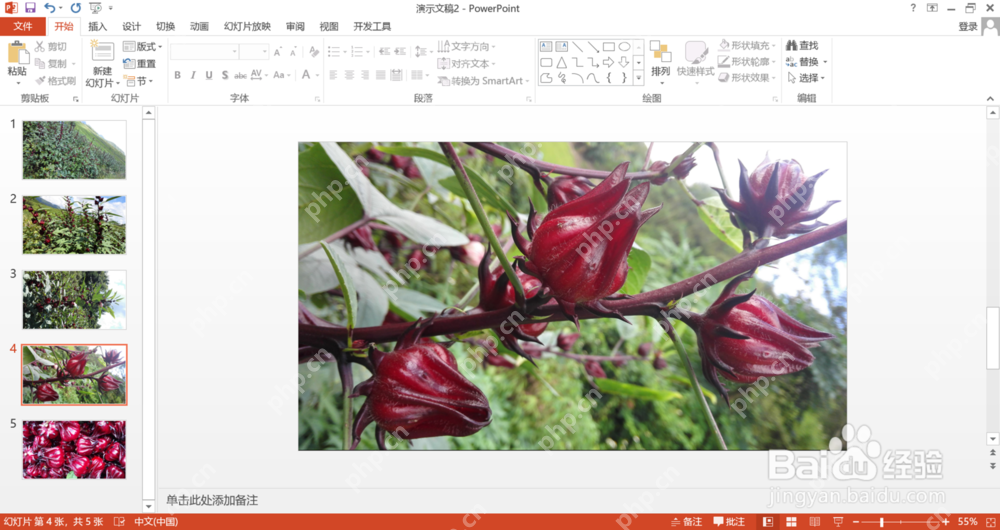1000x530 pixels.
Task: Click the 55% zoom level
Action: (x=967, y=522)
